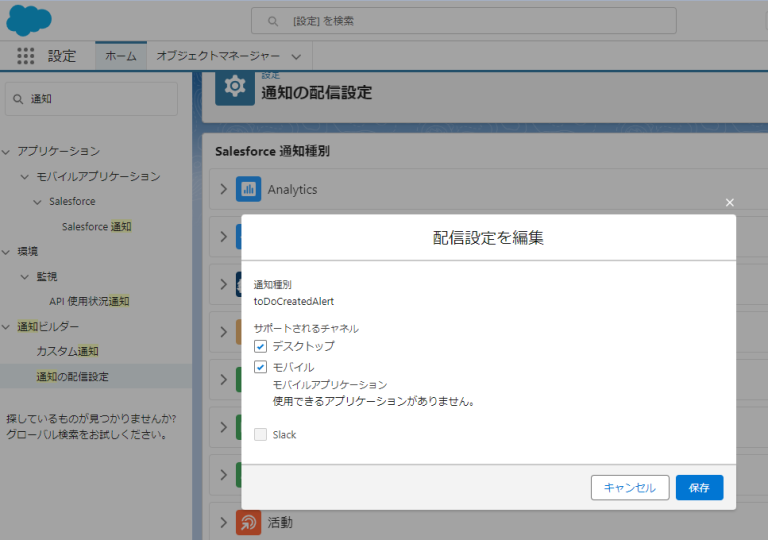Click the Salesforce 通知種別 section heading
Screen dimensions: 768x540
pos(272,151)
